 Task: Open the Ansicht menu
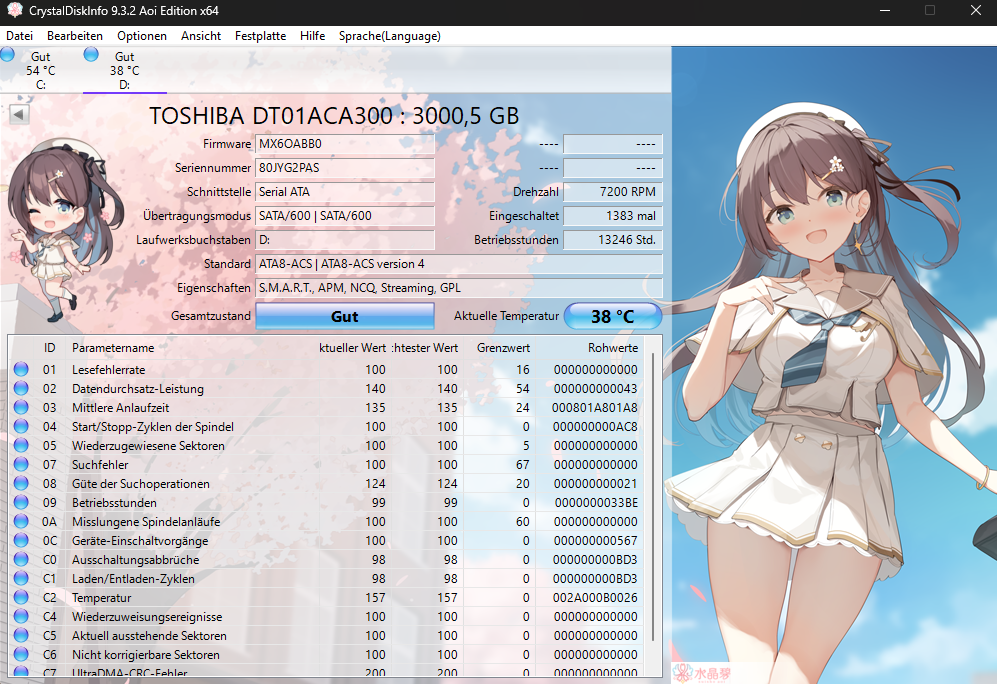pyautogui.click(x=201, y=36)
